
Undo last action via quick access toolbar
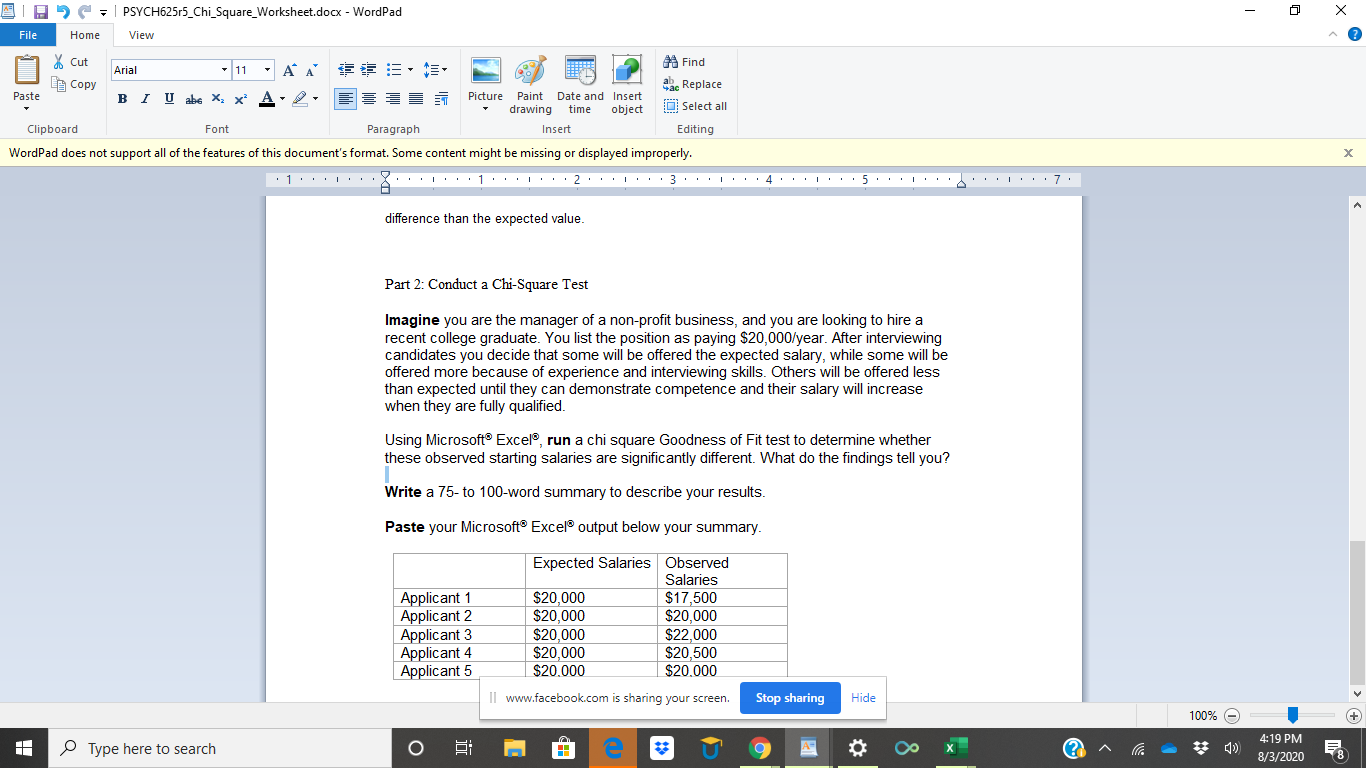(x=63, y=11)
